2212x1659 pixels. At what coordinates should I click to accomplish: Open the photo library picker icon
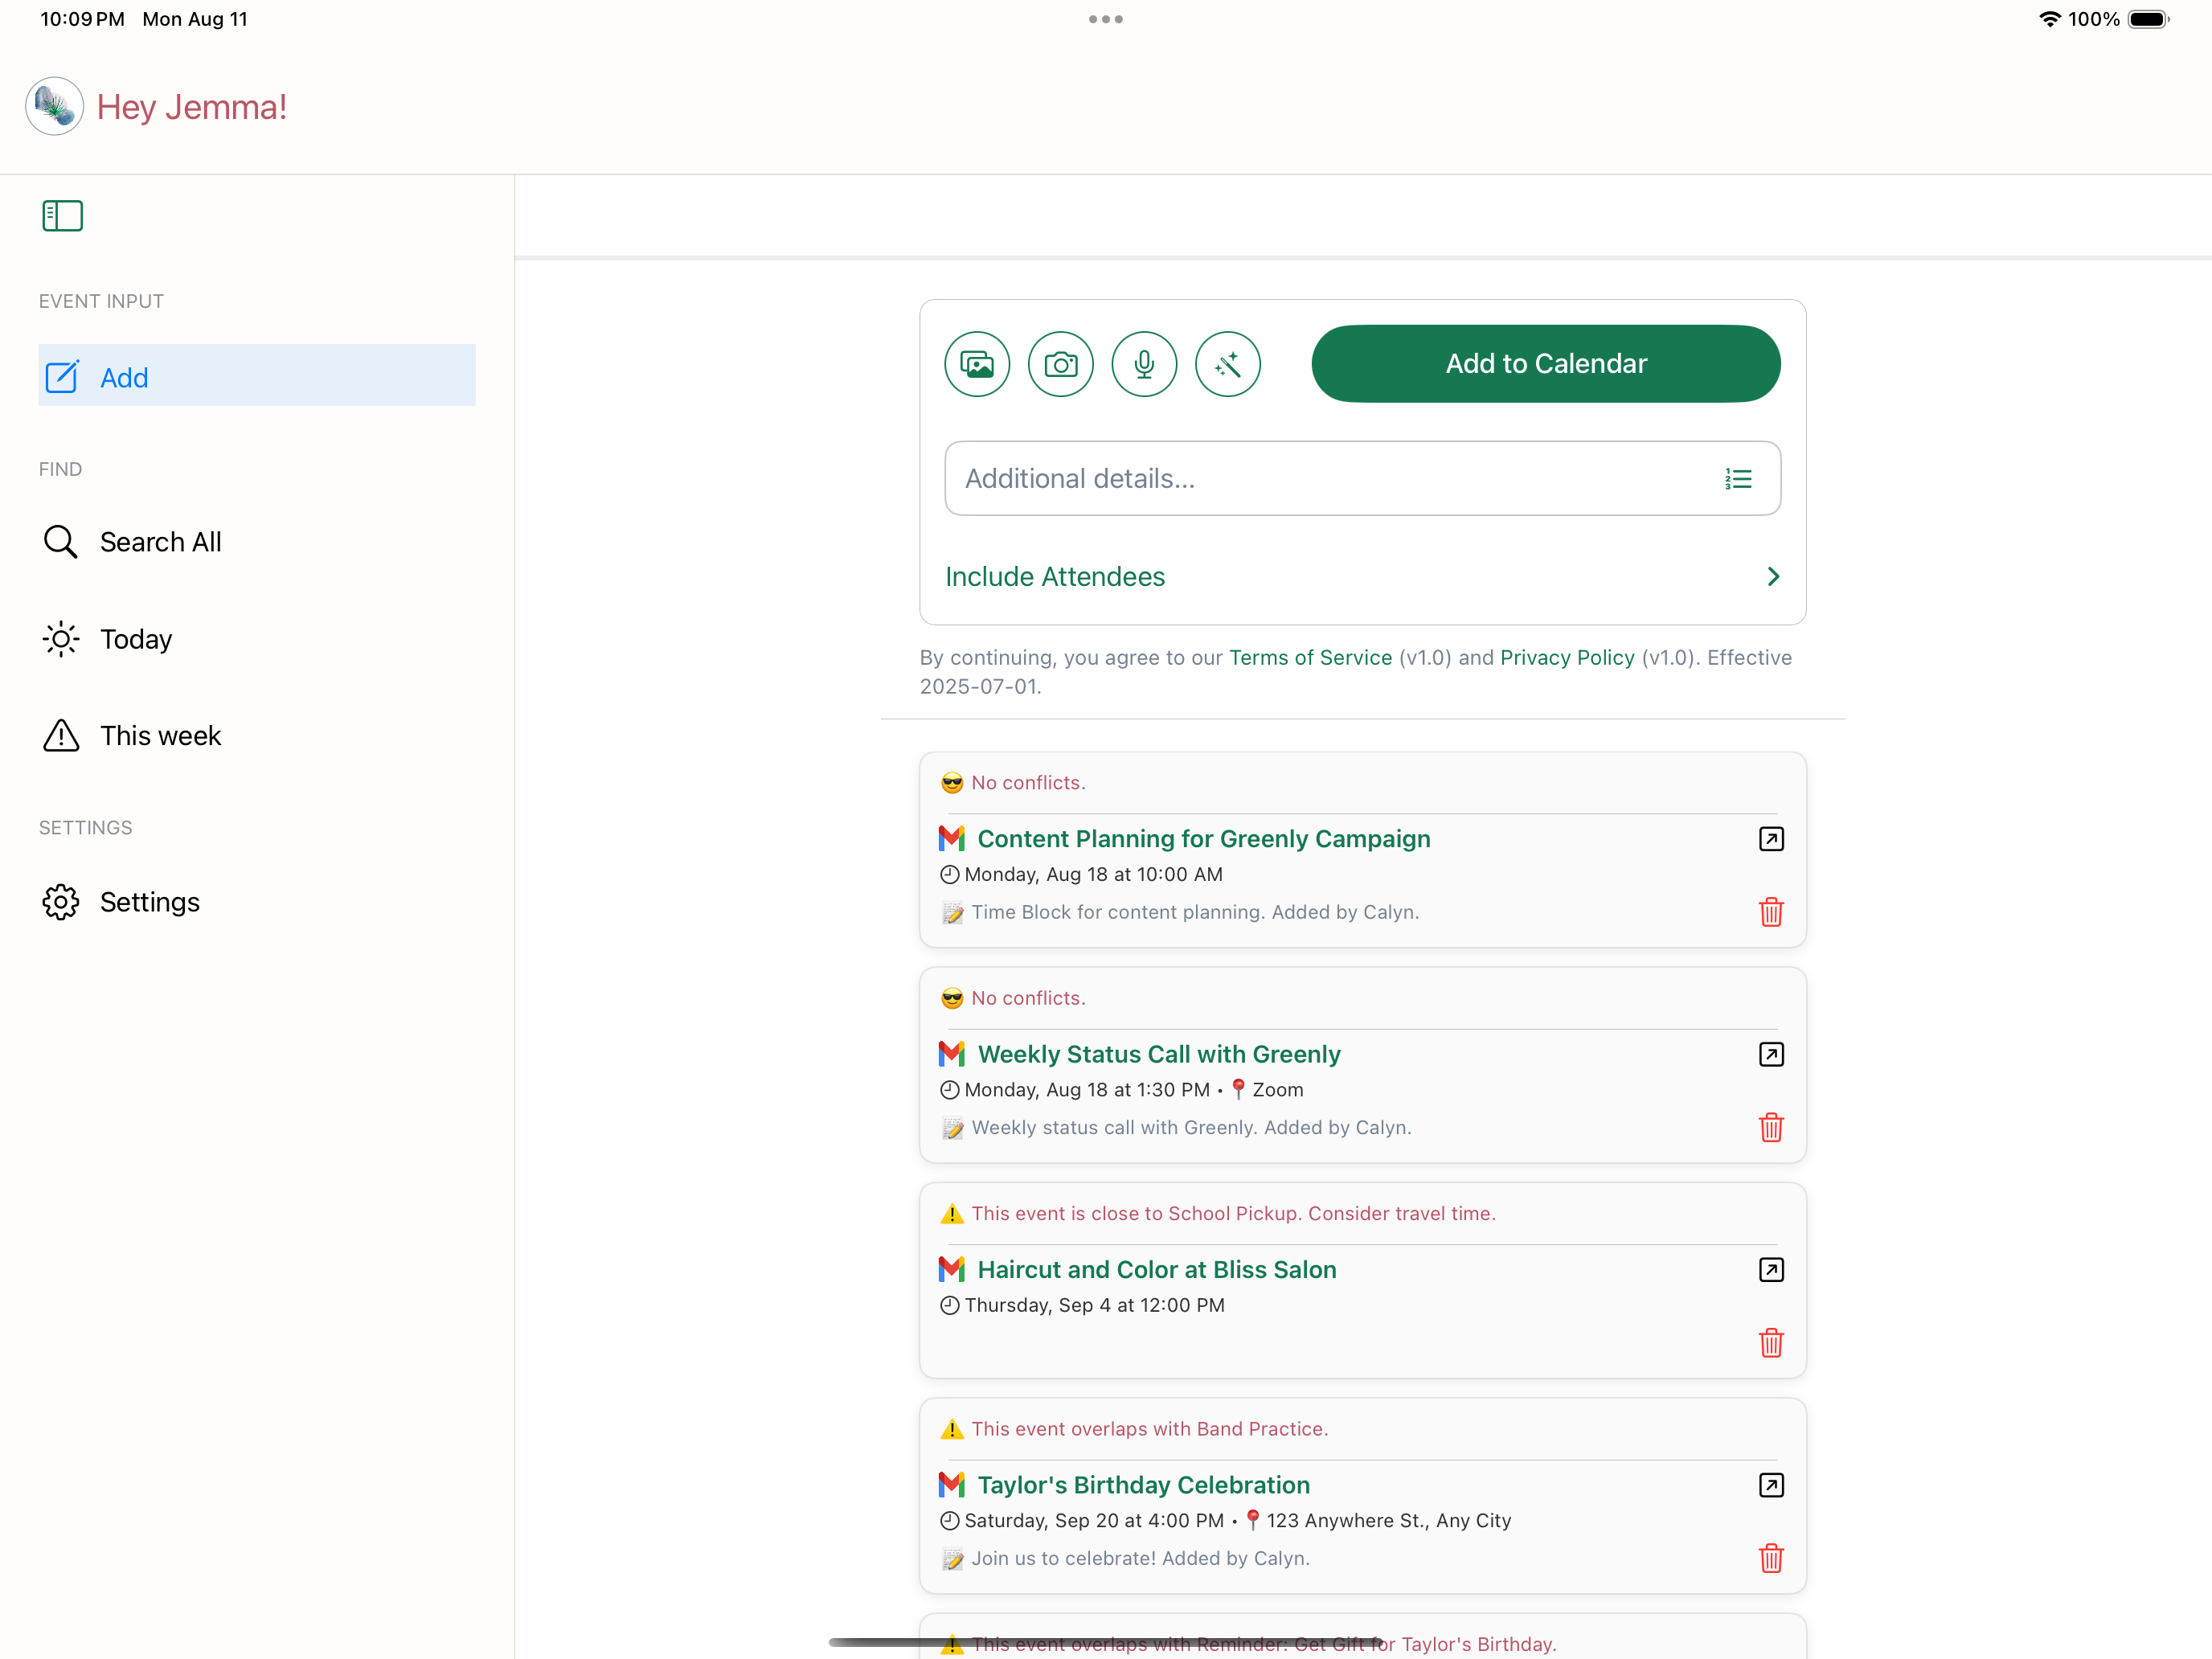point(977,364)
